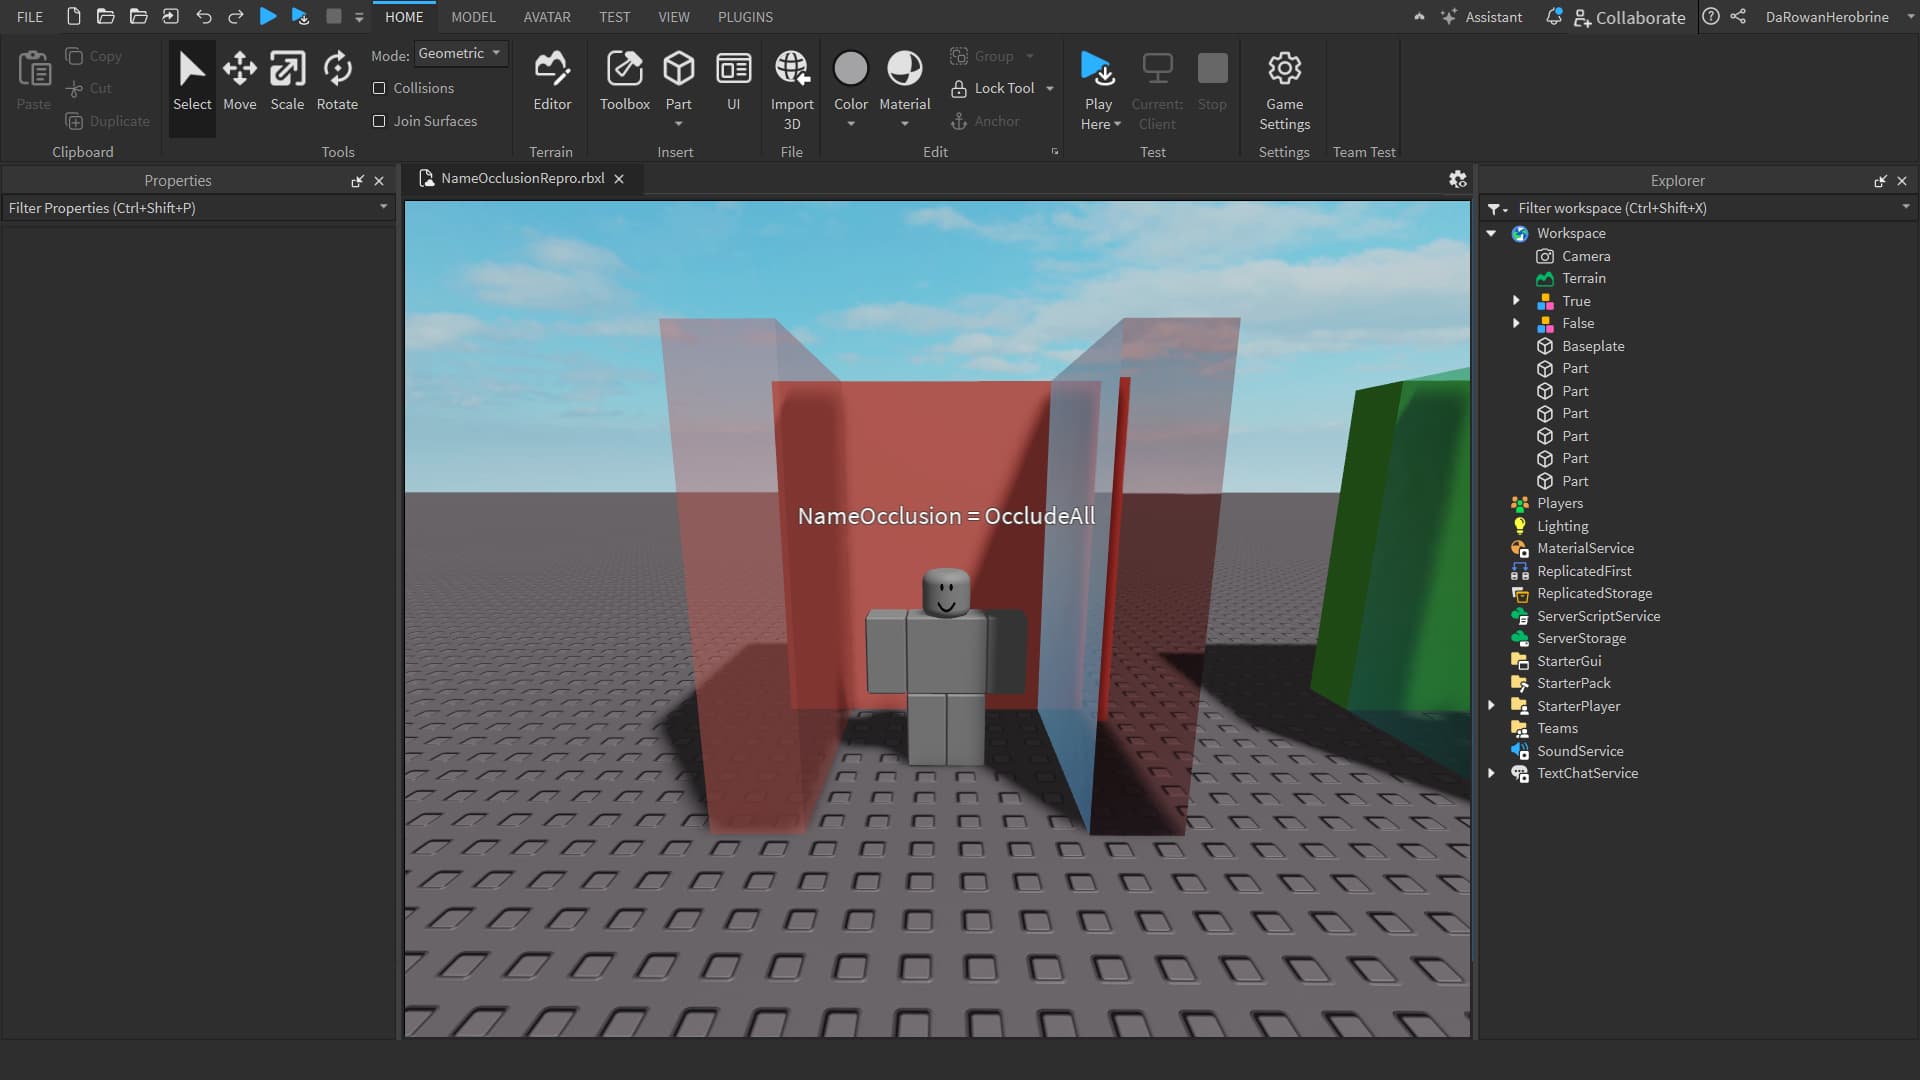Select ServerScriptService in Explorer
Screen dimensions: 1920x1080
coord(1598,616)
